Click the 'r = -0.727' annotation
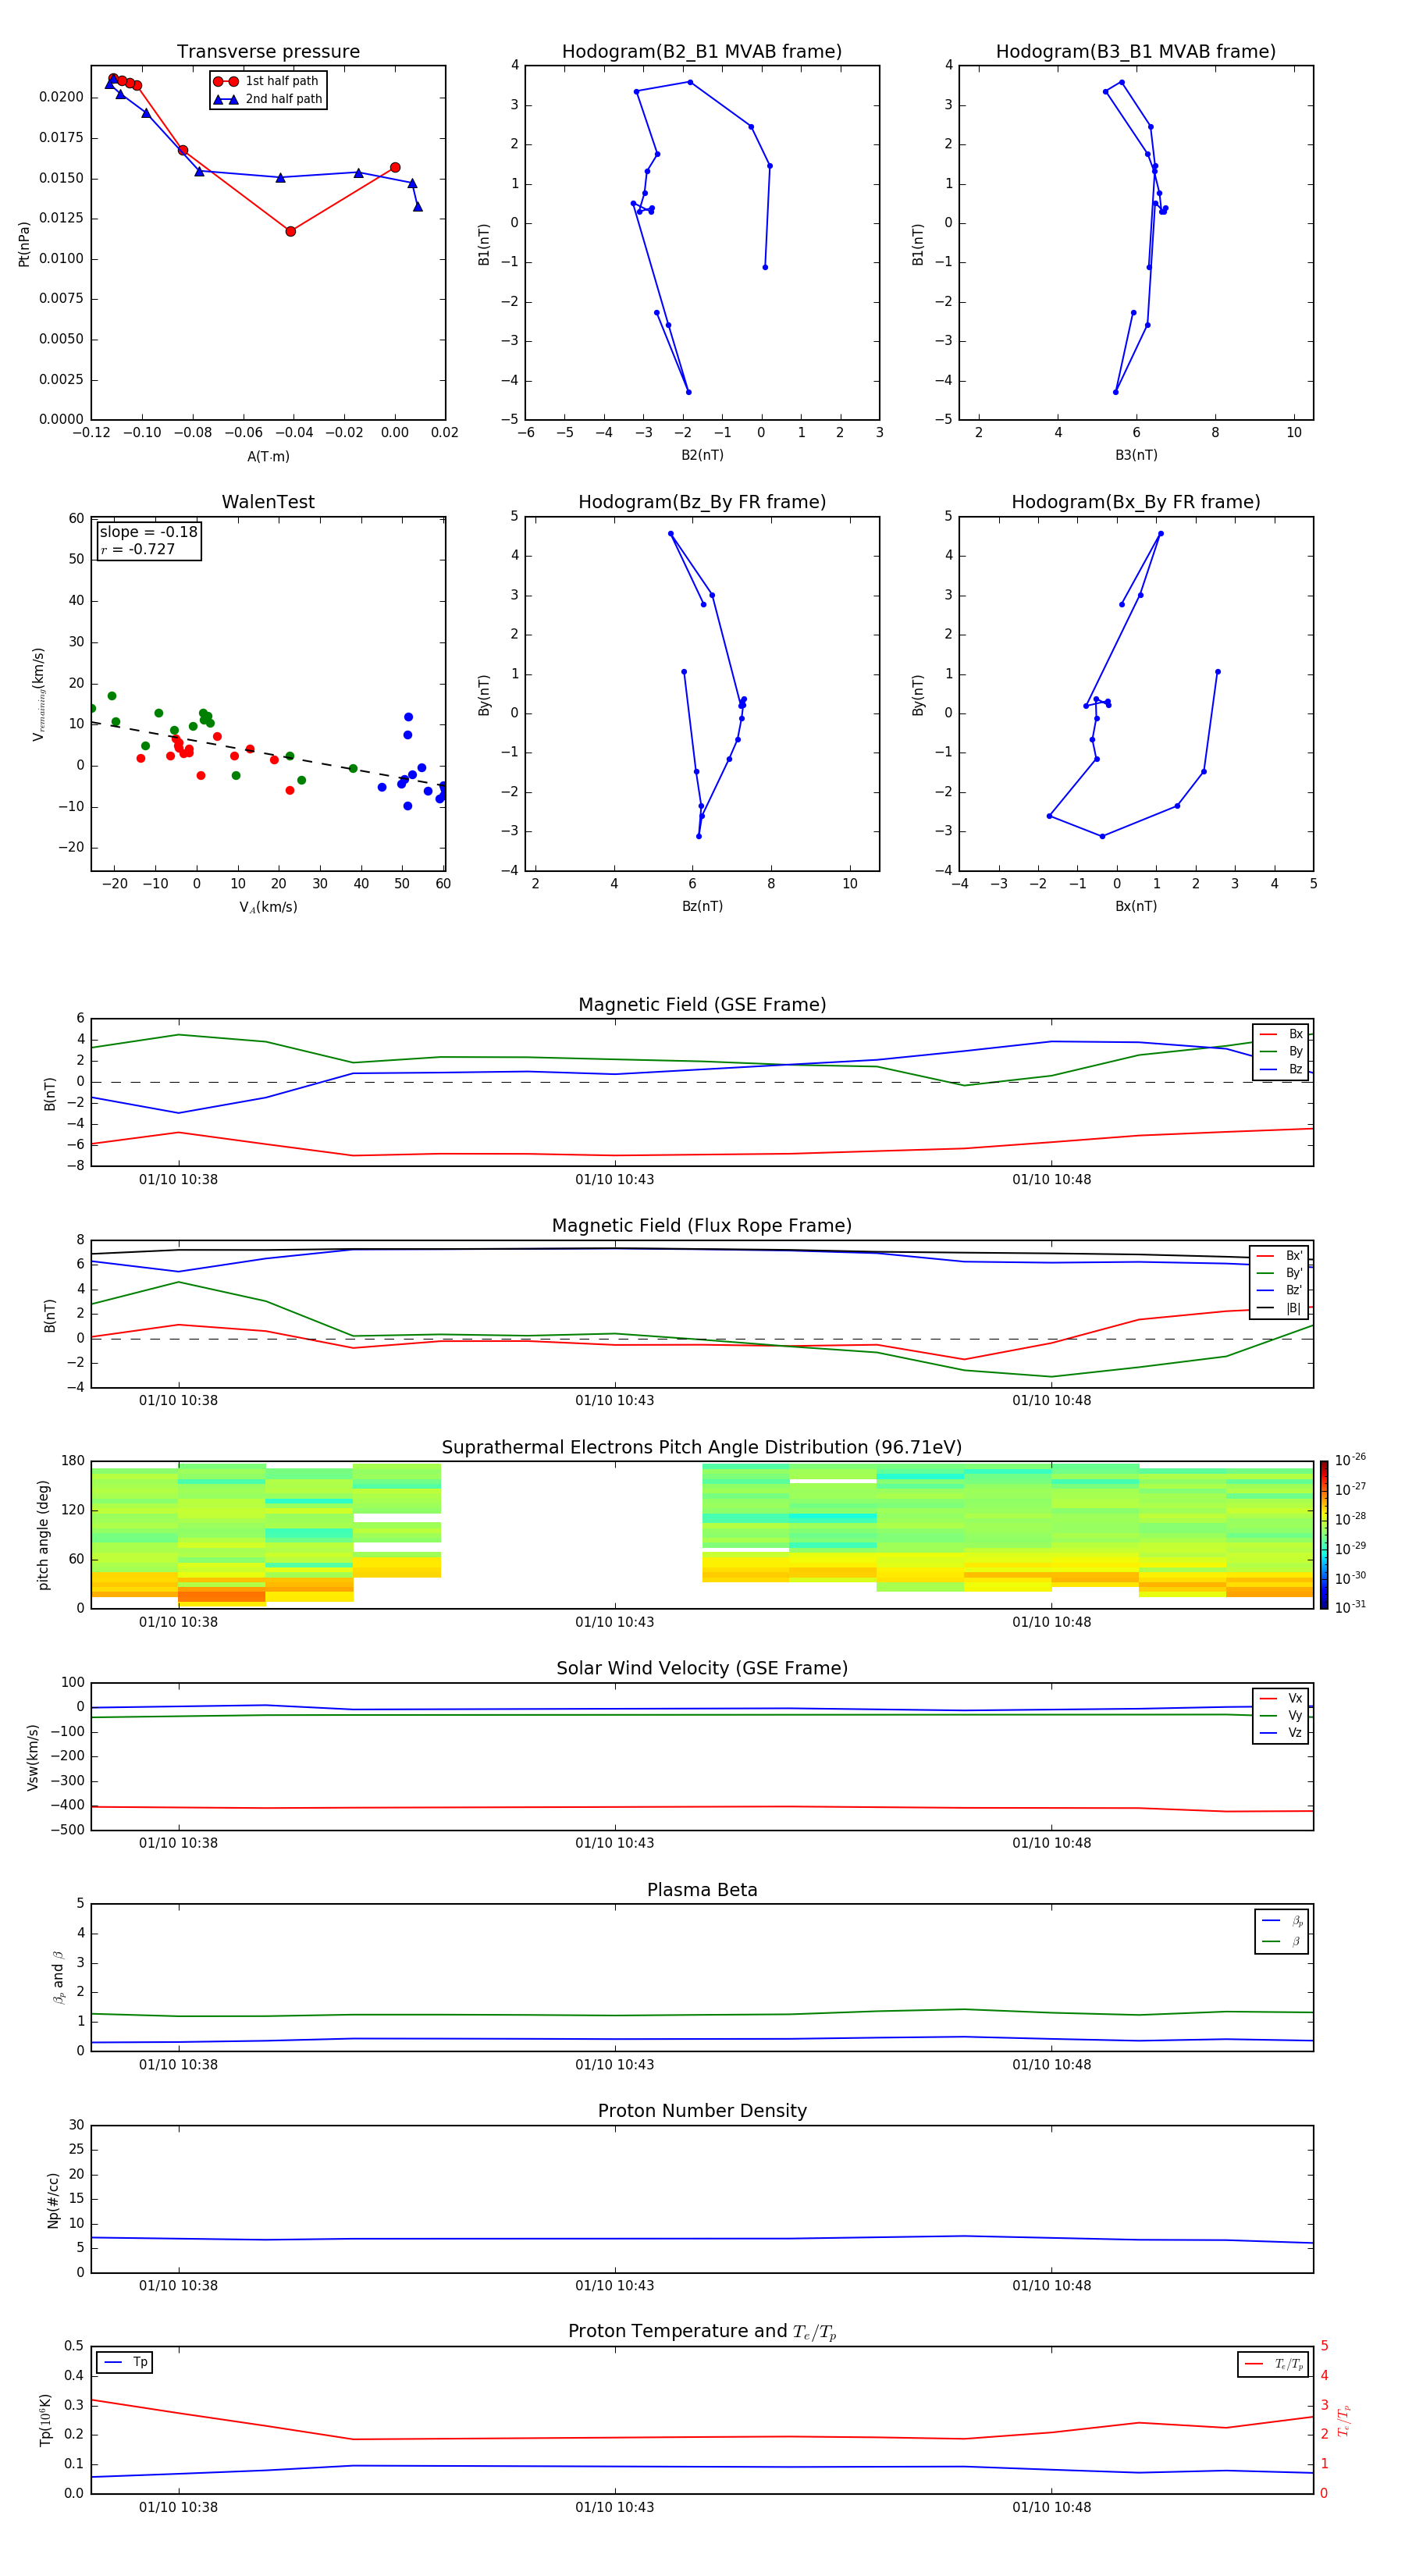Screen dimensions: 1405x2576 coord(138,549)
